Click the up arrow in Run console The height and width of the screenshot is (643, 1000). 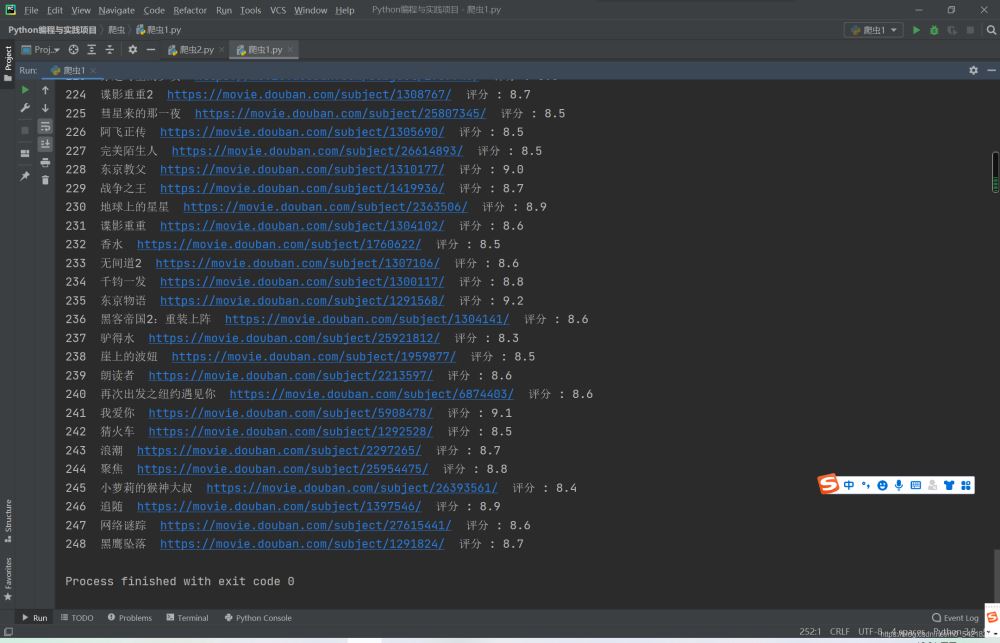click(x=45, y=90)
